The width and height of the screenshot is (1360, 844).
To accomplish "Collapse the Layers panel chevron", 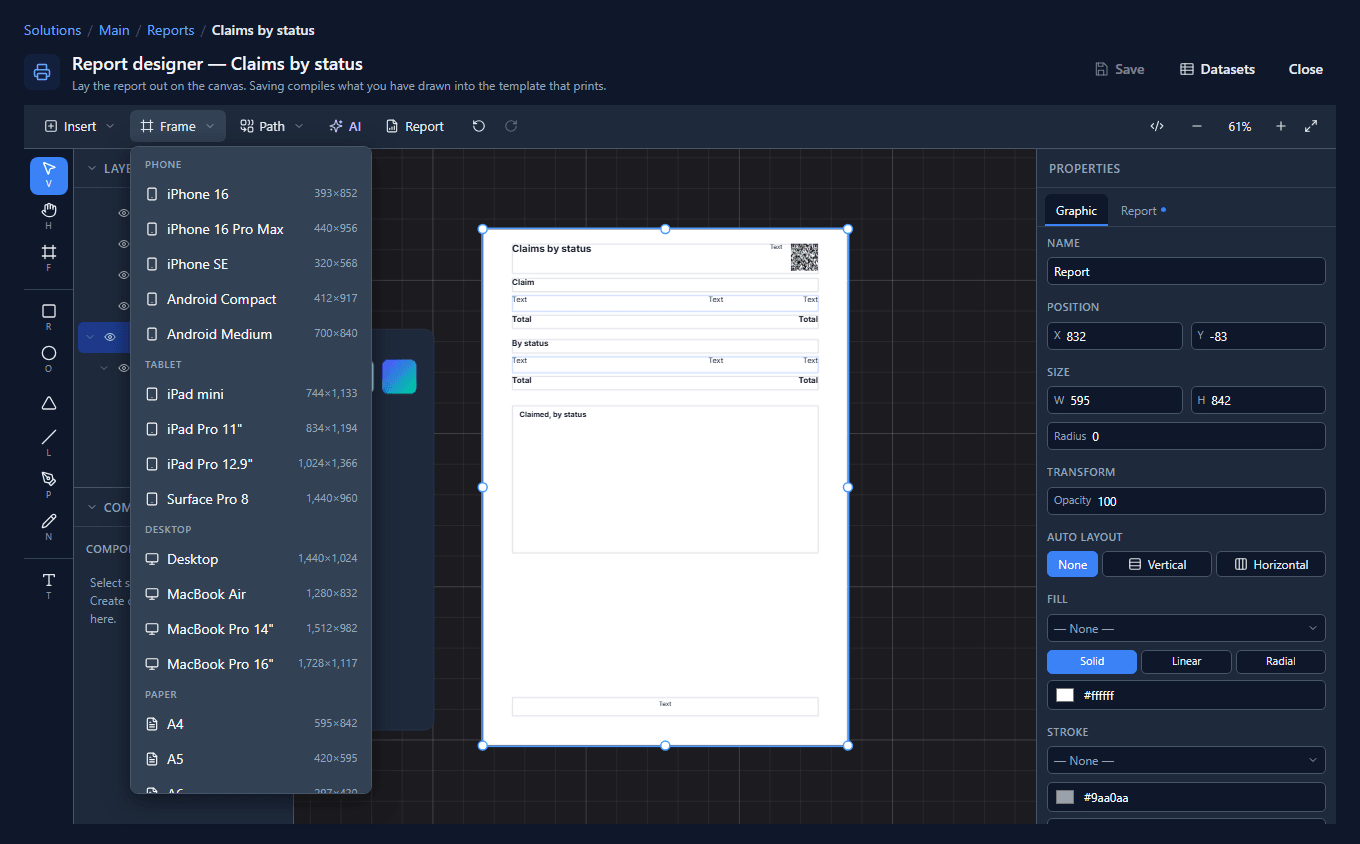I will (x=92, y=168).
